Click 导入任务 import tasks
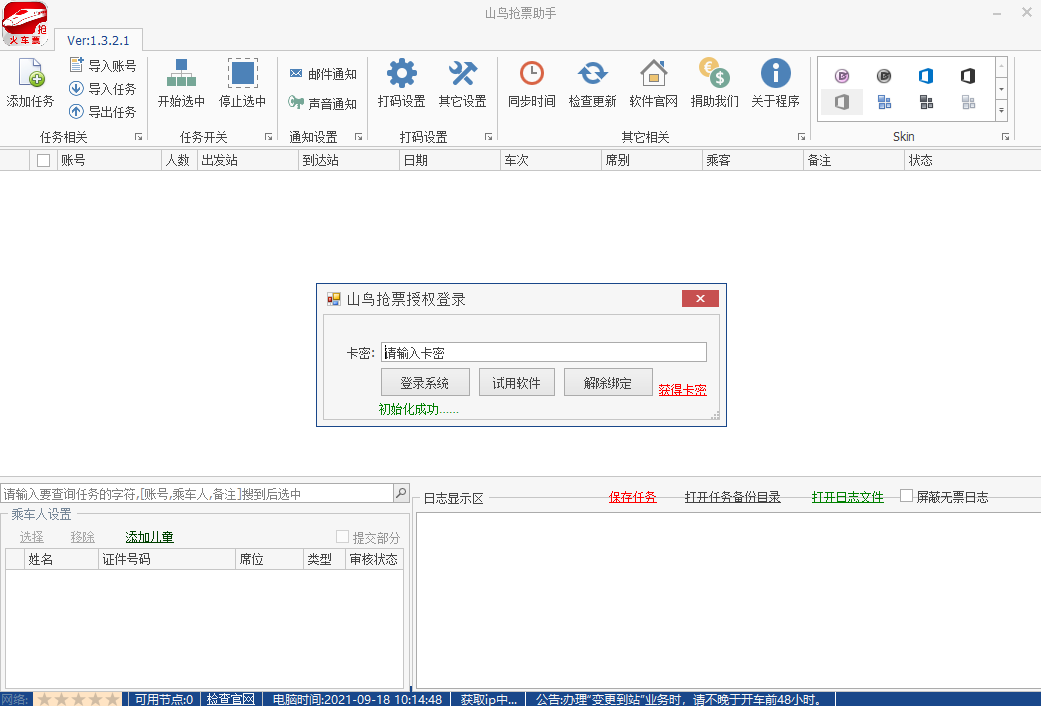 [x=103, y=88]
